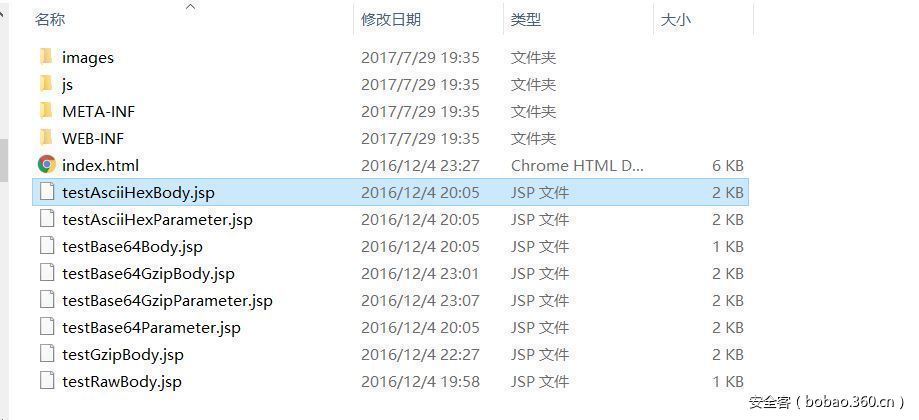The image size is (919, 420).
Task: Select the images folder icon
Action: tap(46, 57)
